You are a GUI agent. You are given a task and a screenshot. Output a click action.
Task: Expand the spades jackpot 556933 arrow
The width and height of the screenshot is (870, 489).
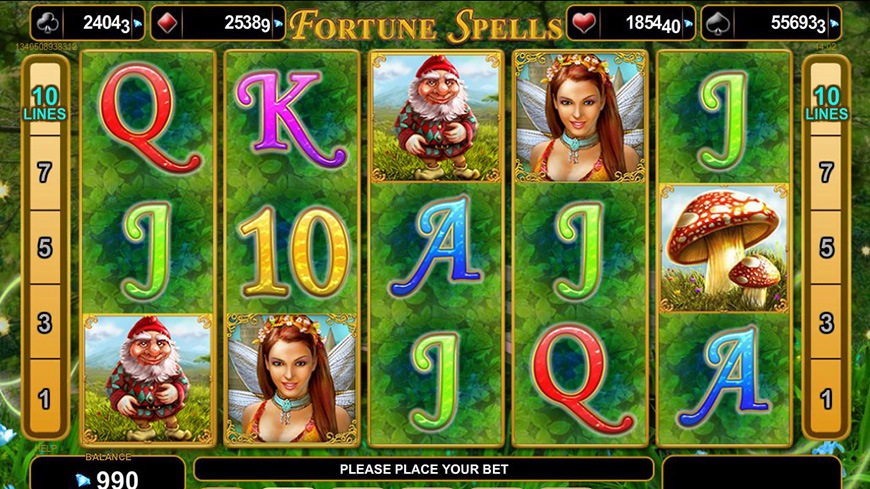pos(834,24)
